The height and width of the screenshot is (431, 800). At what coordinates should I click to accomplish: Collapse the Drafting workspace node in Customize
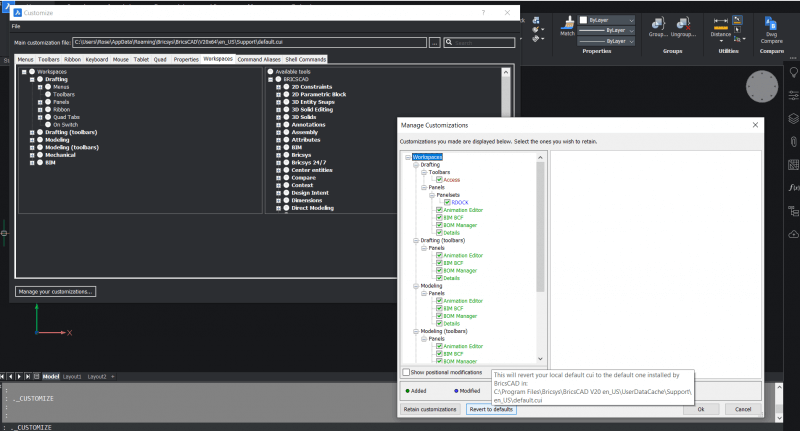tap(32, 79)
